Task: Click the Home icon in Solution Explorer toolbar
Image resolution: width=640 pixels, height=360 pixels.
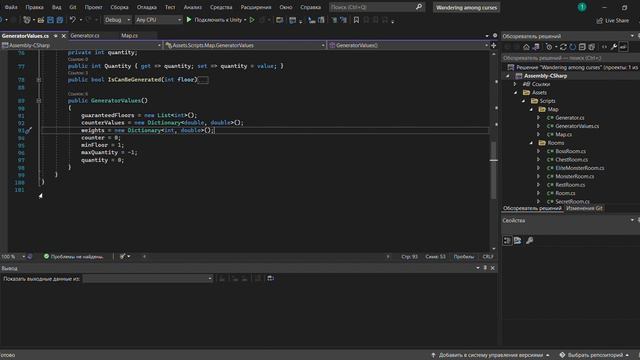Action: tap(527, 47)
